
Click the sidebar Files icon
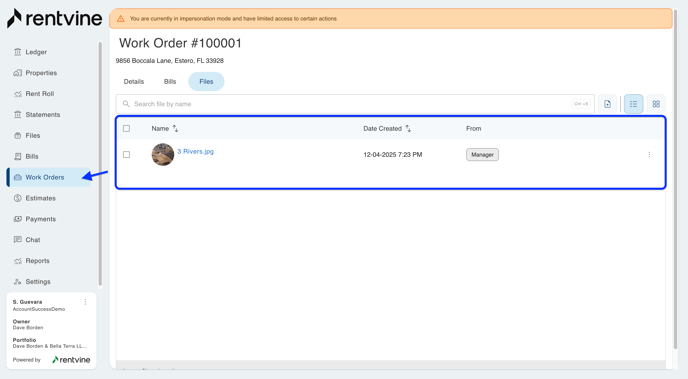pyautogui.click(x=18, y=136)
